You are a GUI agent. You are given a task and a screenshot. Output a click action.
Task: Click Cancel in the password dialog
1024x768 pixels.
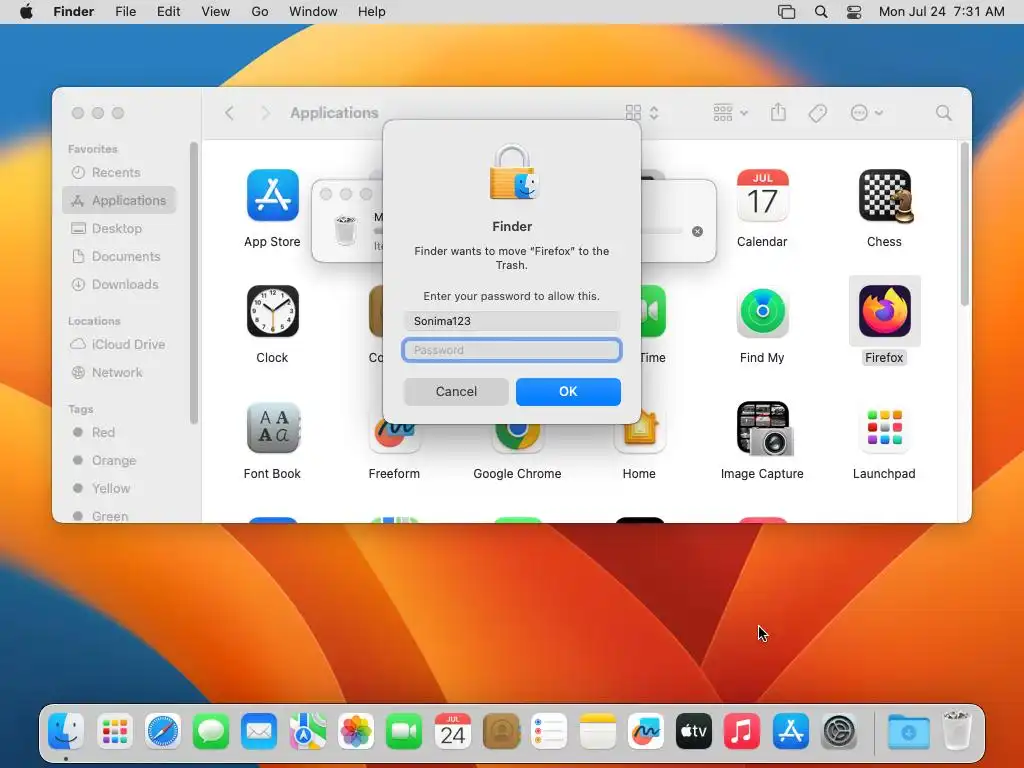point(456,391)
